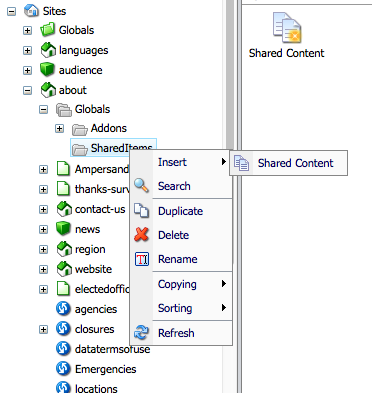Click the website house icon

64,269
